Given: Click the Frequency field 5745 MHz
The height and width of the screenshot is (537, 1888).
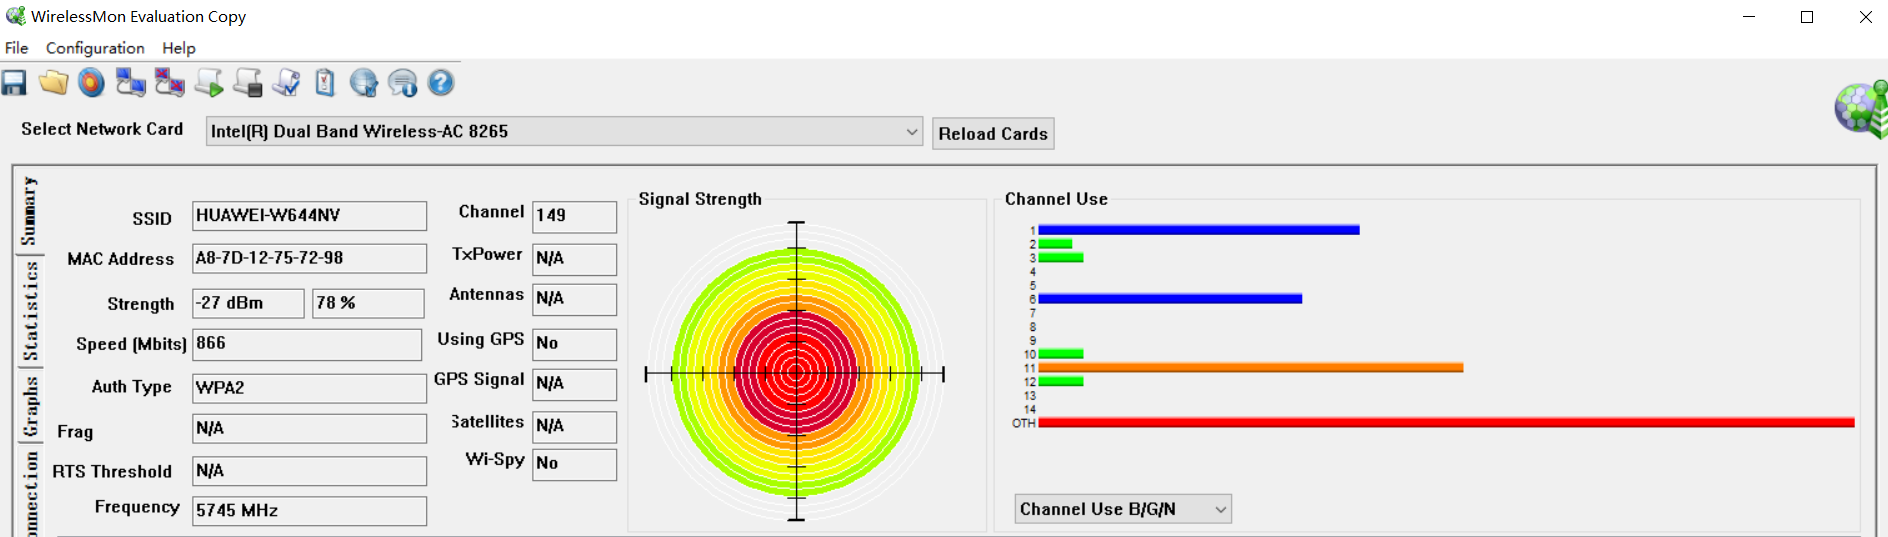Looking at the screenshot, I should click(x=309, y=511).
